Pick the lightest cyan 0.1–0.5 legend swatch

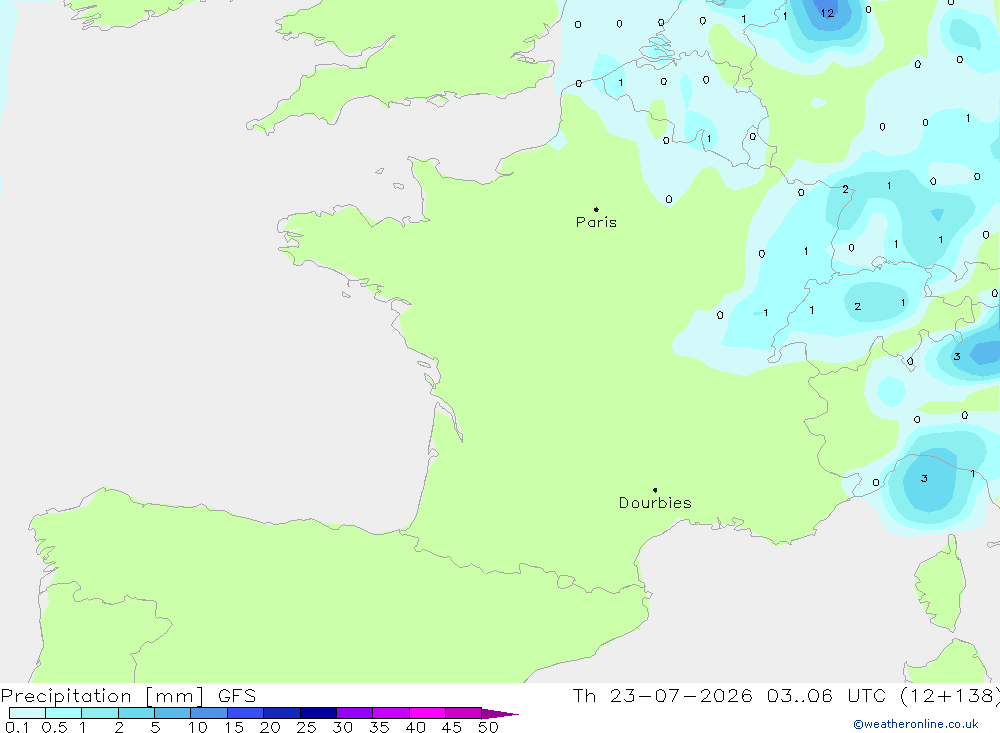coord(27,713)
